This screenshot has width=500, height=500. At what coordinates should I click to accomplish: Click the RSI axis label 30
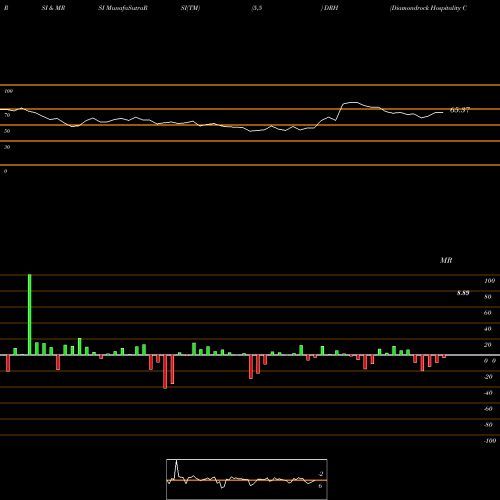tap(7, 147)
